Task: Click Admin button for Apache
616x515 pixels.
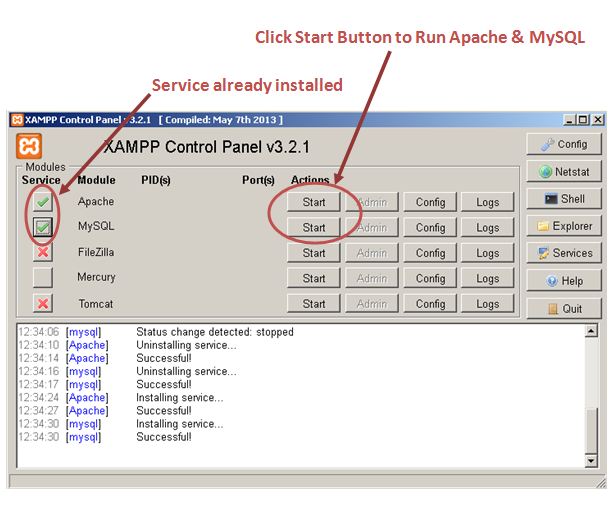Action: pos(372,202)
